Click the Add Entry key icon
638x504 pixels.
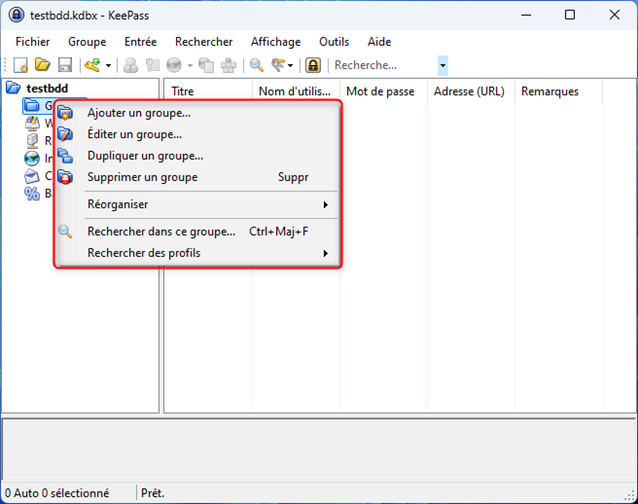coord(93,65)
